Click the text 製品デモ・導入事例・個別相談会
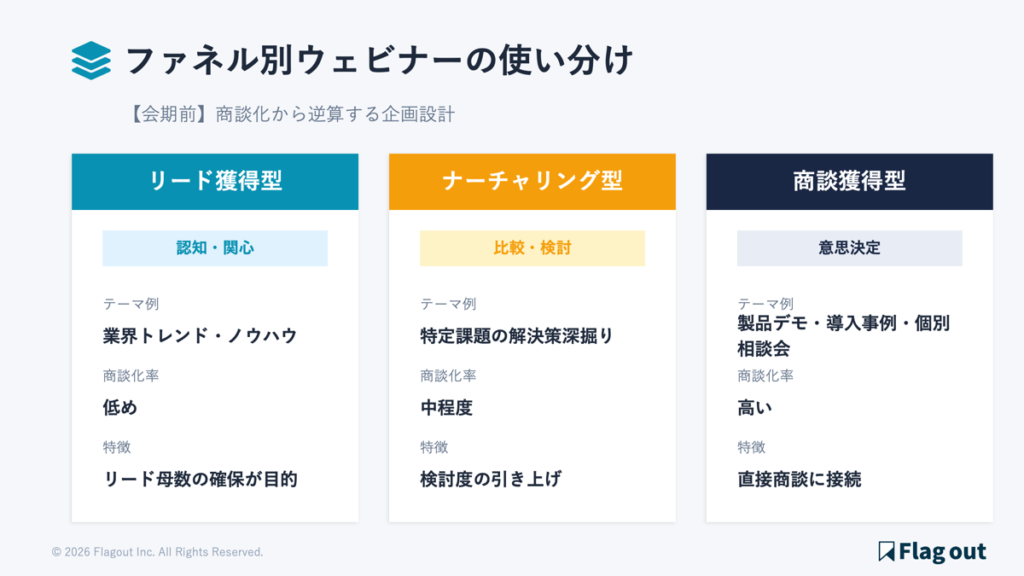Image resolution: width=1024 pixels, height=576 pixels. [843, 335]
